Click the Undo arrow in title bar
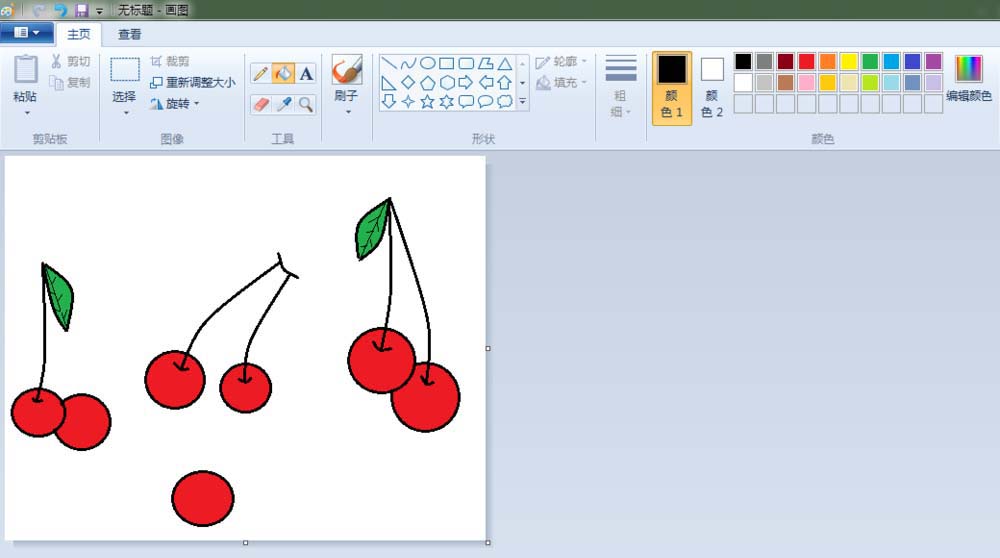 coord(61,10)
